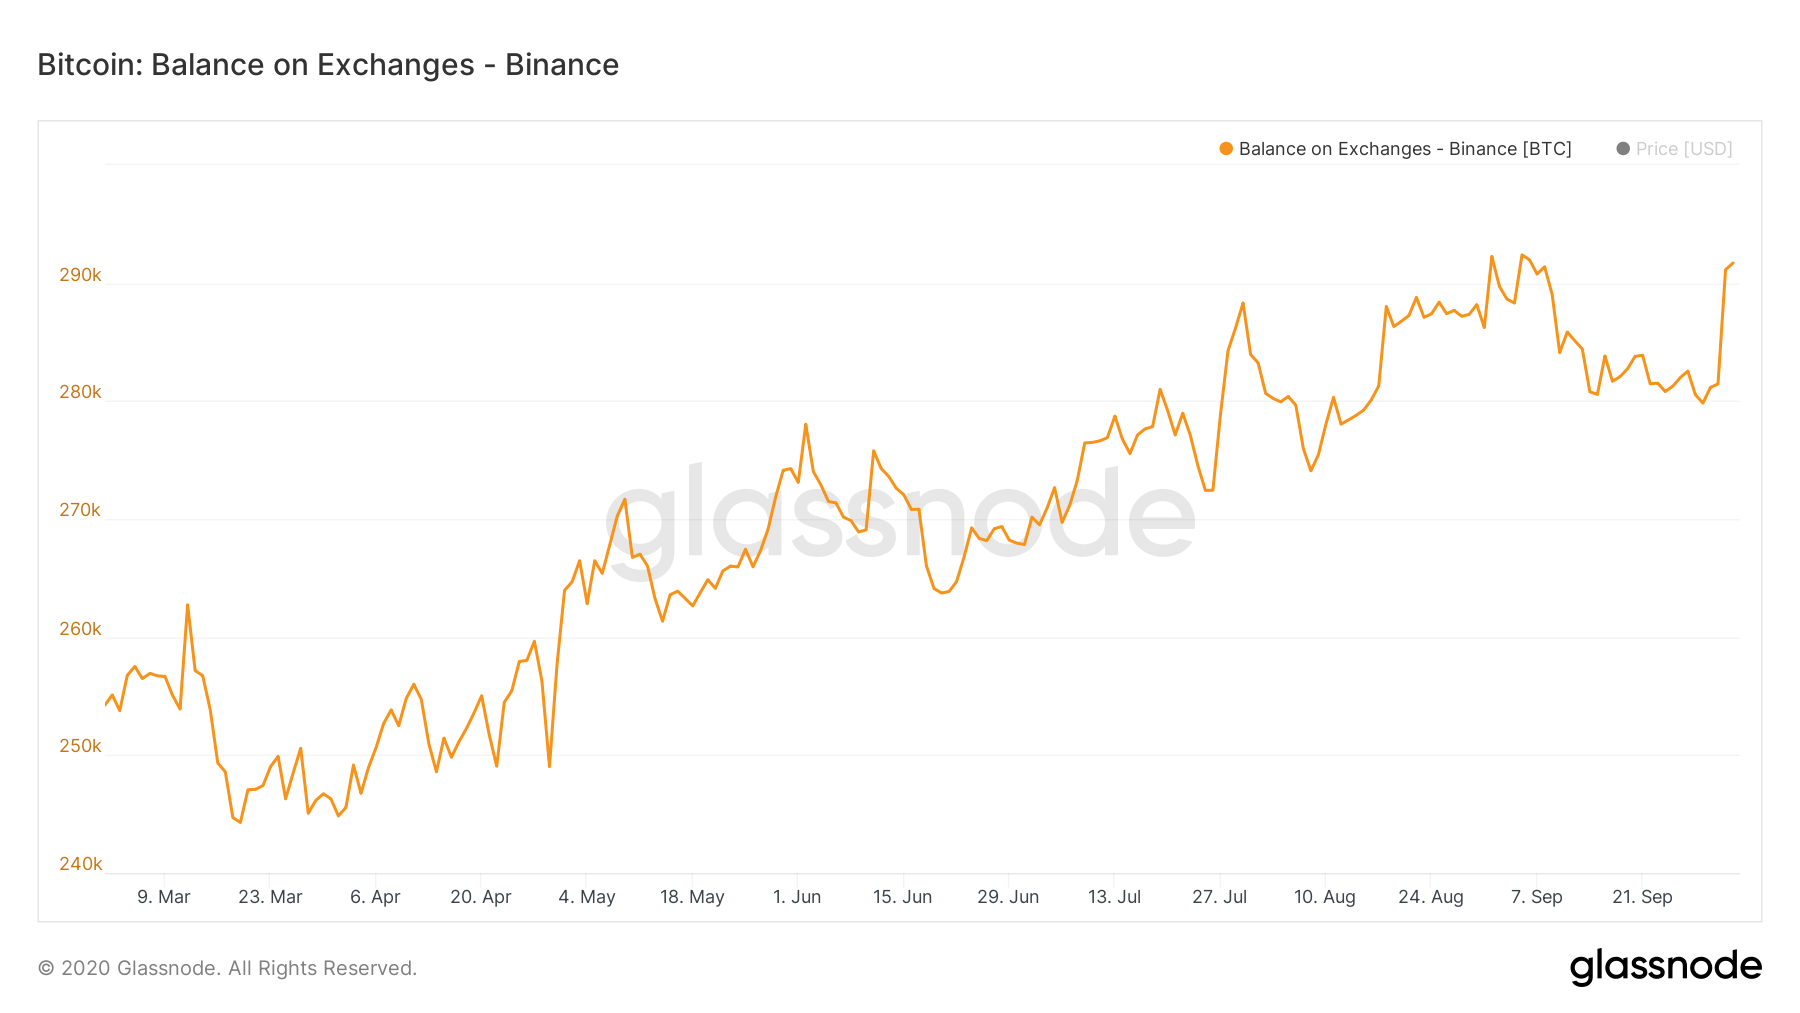Click the 240k y-axis label
1800x1013 pixels.
click(80, 864)
